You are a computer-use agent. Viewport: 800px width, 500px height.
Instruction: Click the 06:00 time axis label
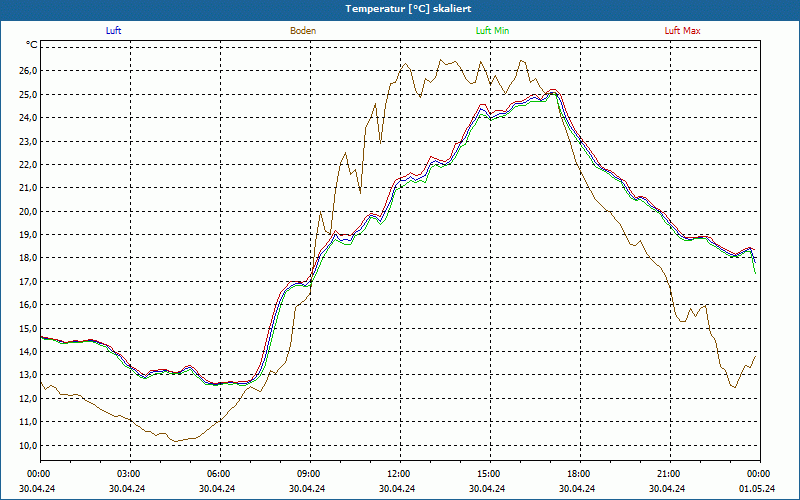click(x=220, y=474)
